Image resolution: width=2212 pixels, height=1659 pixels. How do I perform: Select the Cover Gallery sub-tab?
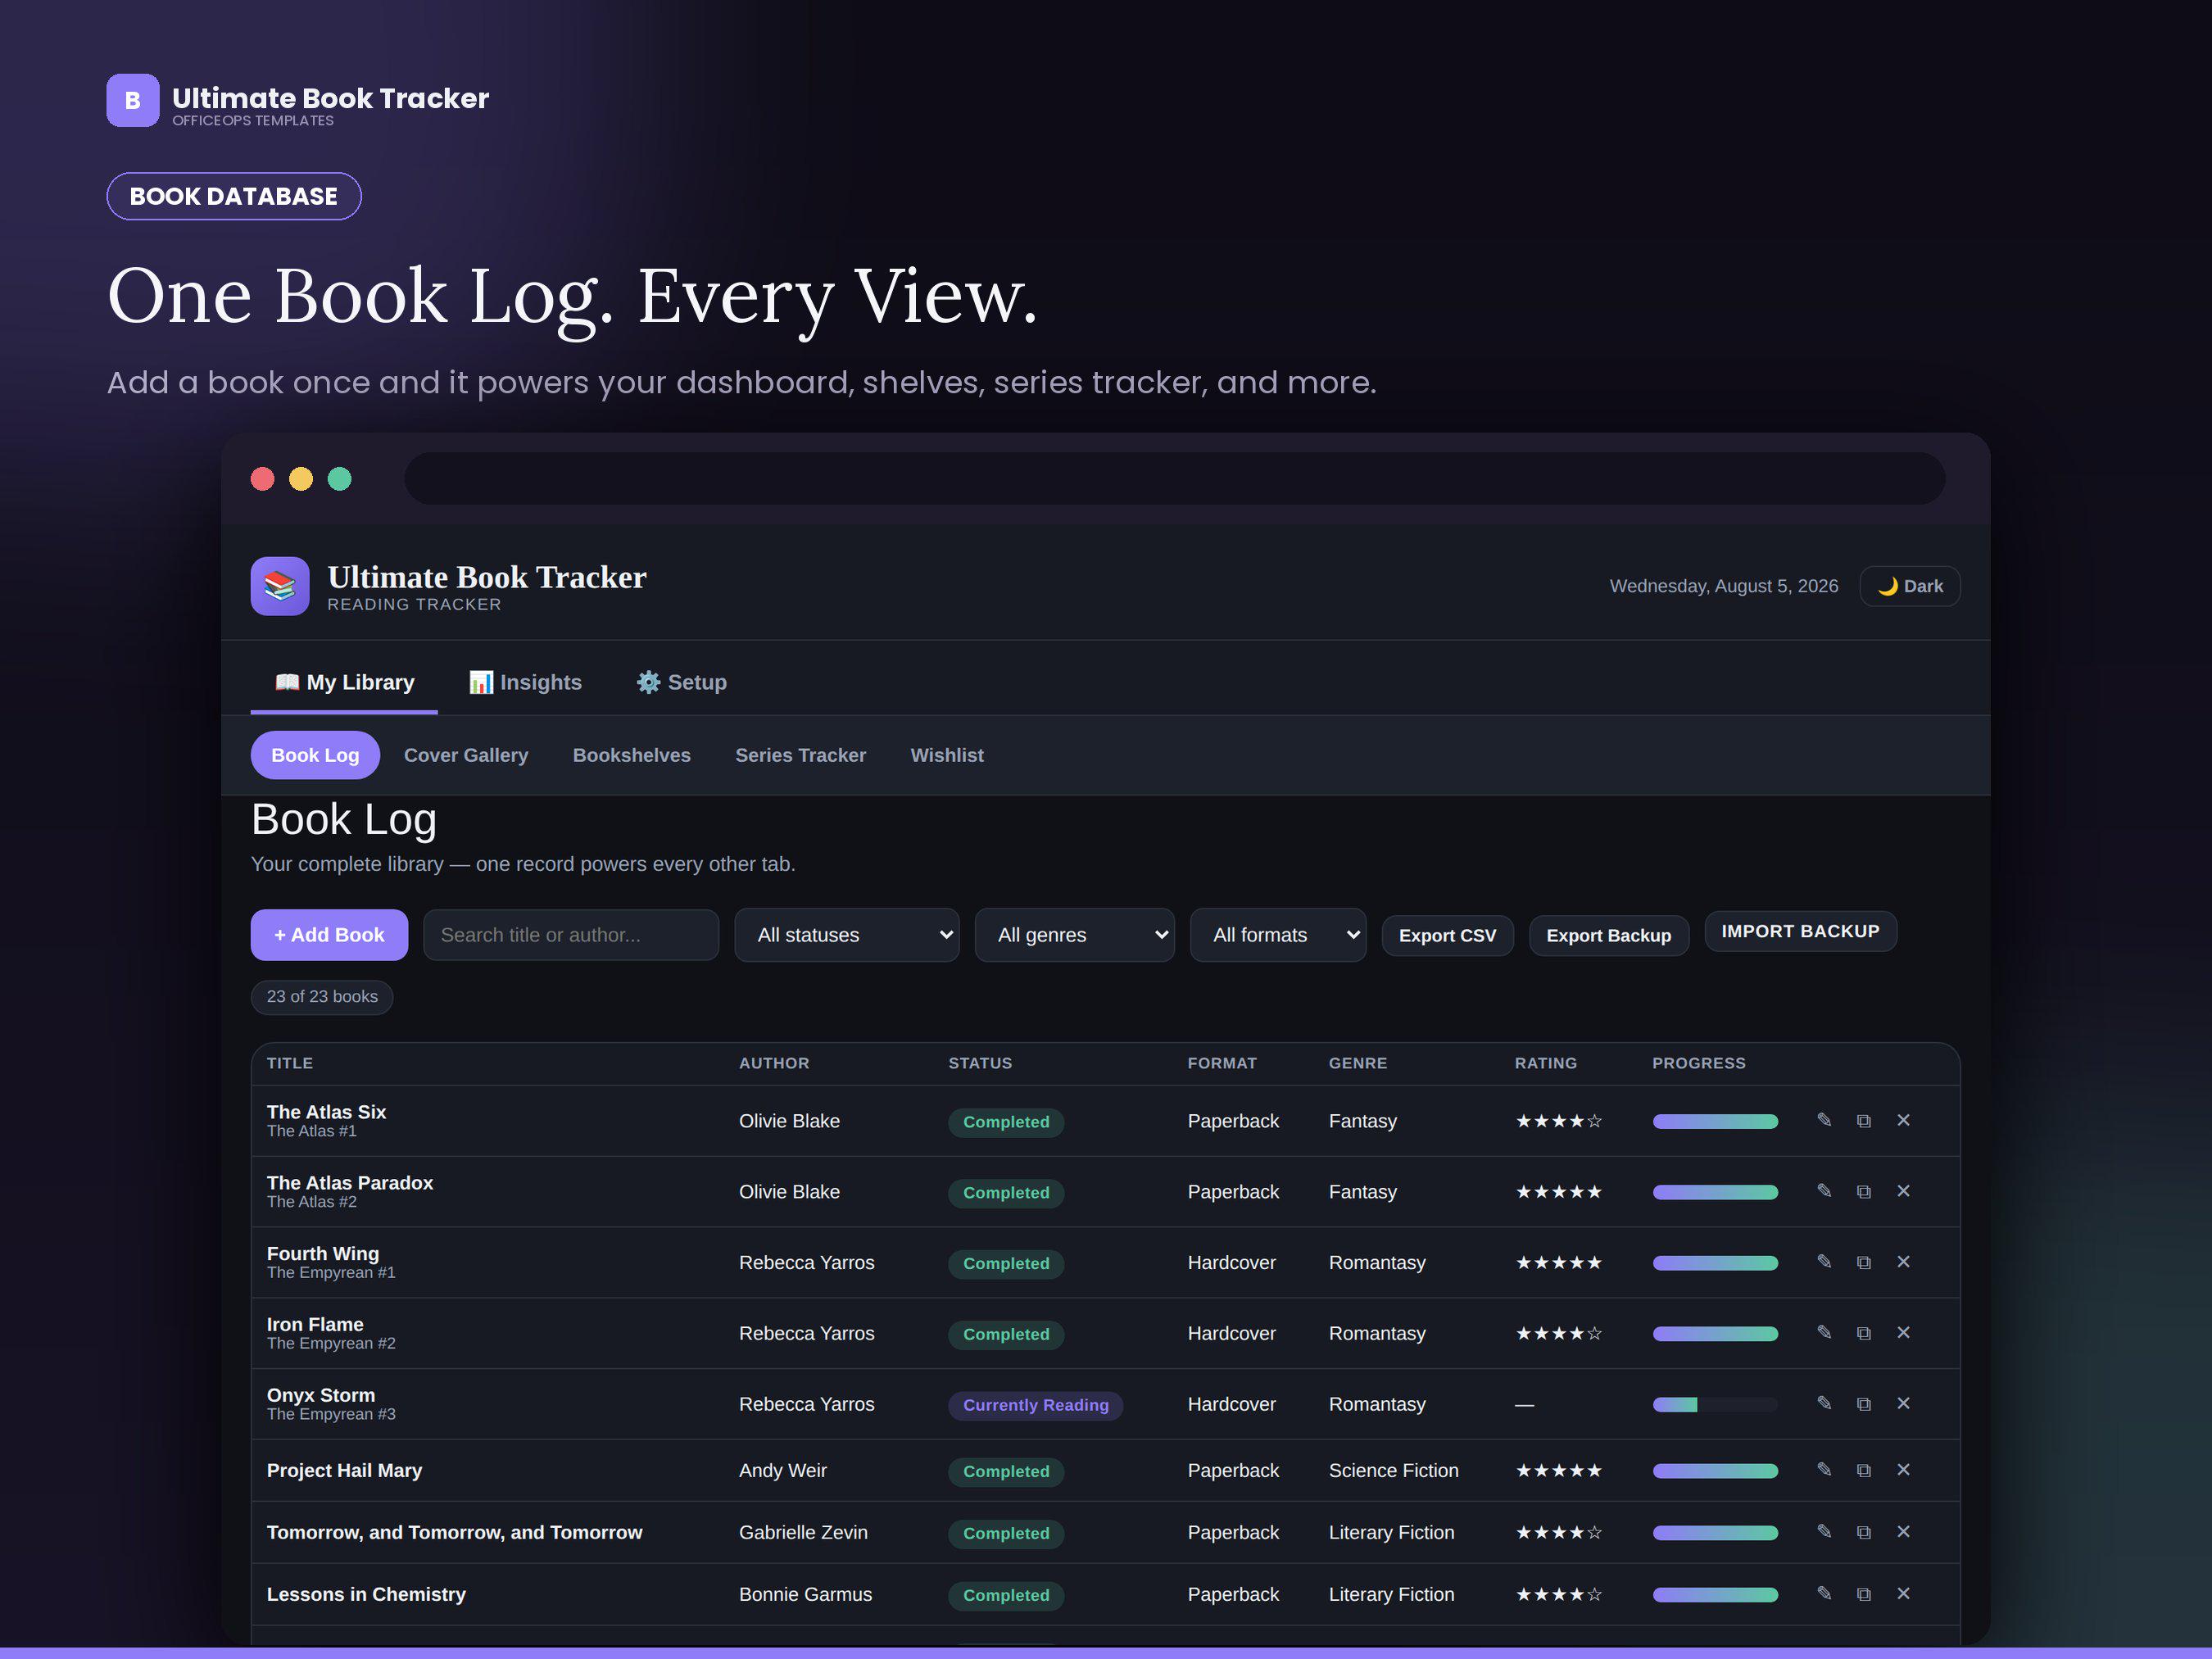point(466,755)
